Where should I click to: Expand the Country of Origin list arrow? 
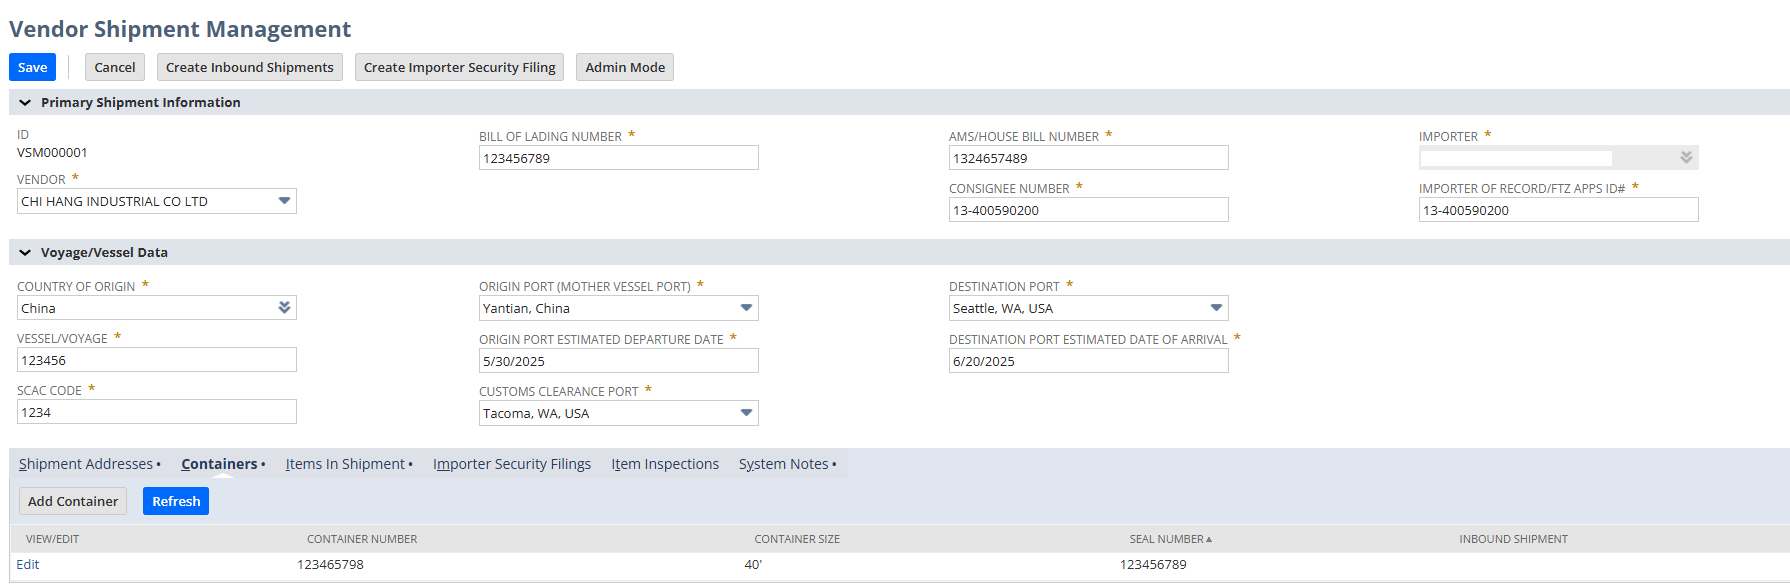click(x=284, y=308)
